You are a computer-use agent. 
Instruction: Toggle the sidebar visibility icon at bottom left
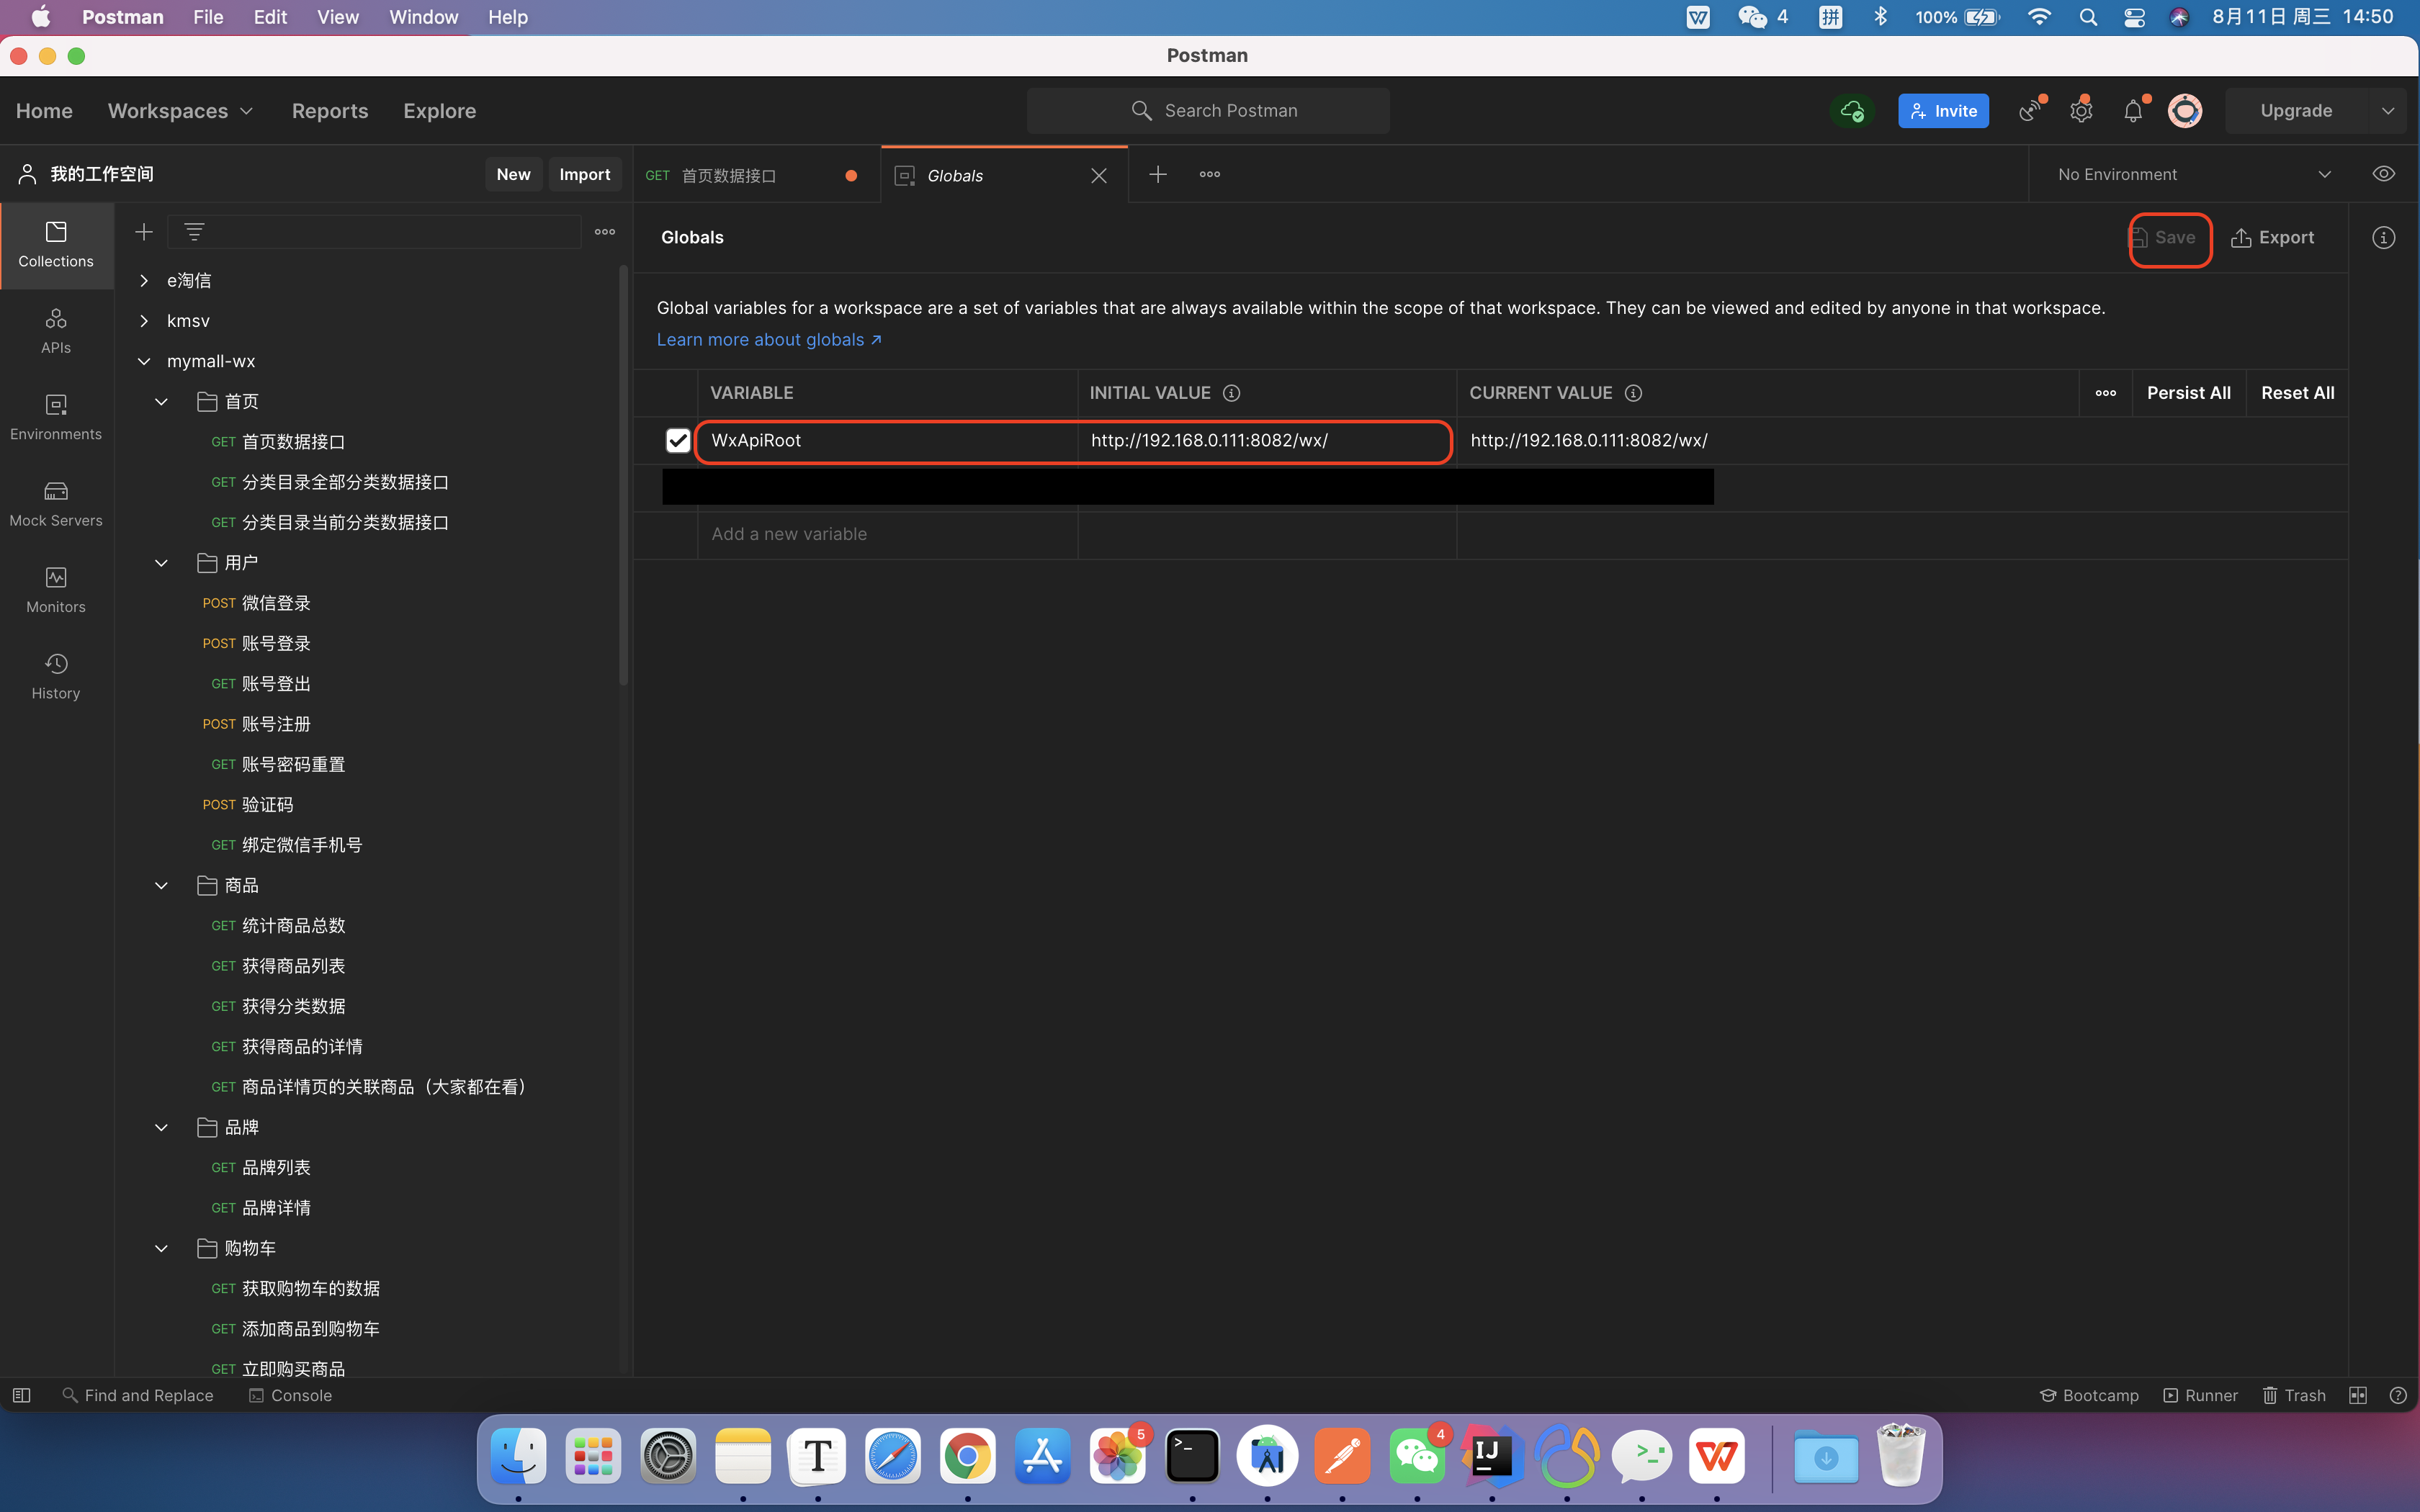[21, 1395]
